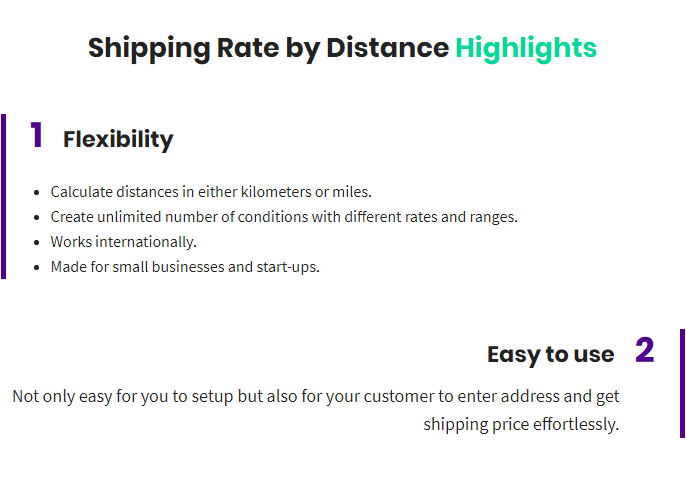This screenshot has height=477, width=686.
Task: Click the 'Made for small businesses' bullet
Action: pyautogui.click(x=185, y=267)
